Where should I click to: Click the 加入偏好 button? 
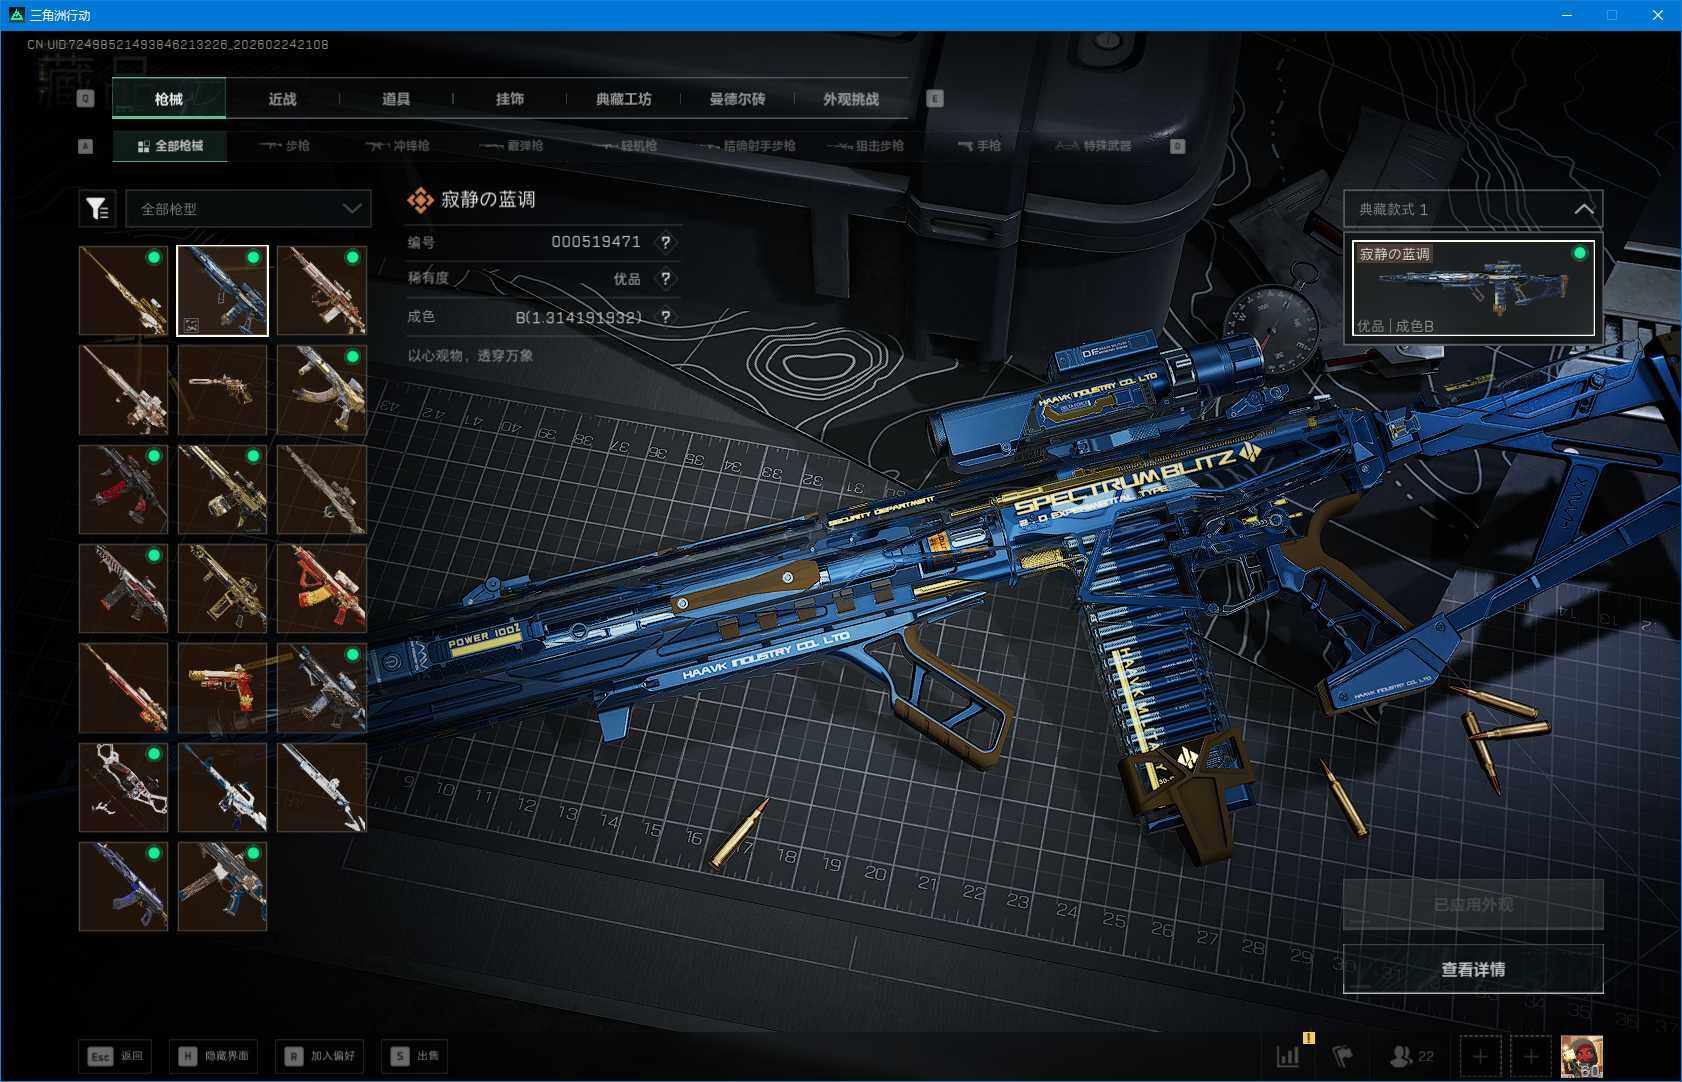(320, 1056)
